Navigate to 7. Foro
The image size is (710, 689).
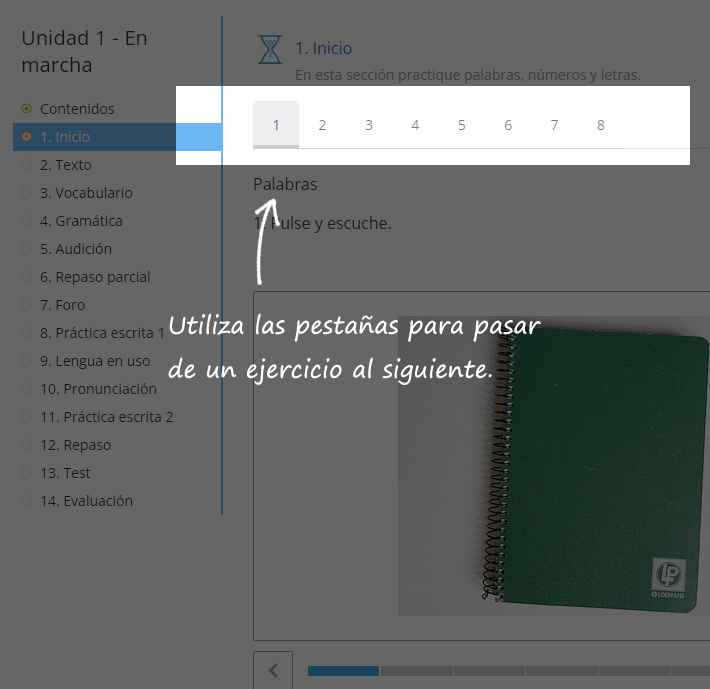click(62, 305)
